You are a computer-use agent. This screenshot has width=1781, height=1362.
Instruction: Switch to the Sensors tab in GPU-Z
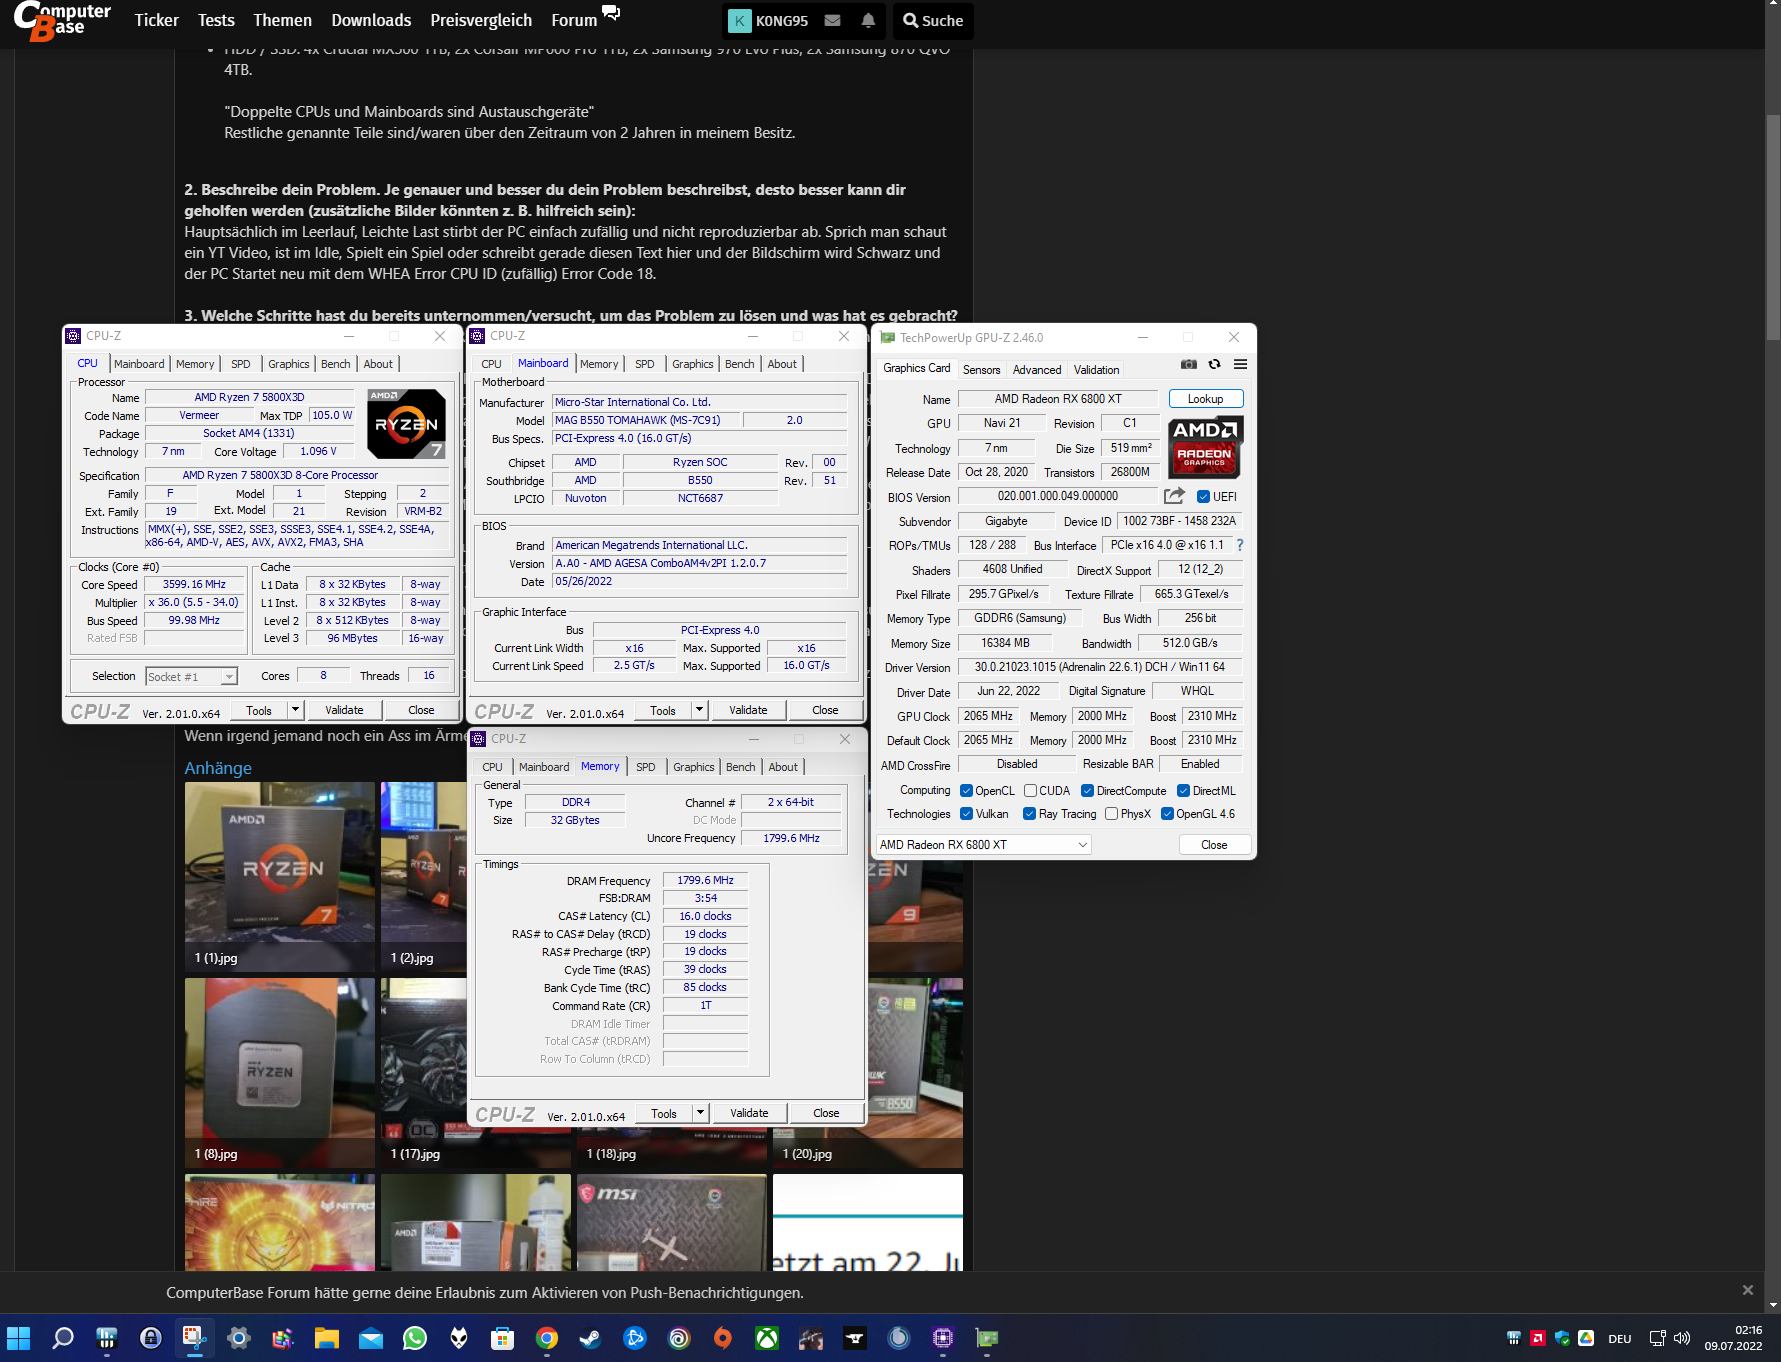tap(981, 369)
